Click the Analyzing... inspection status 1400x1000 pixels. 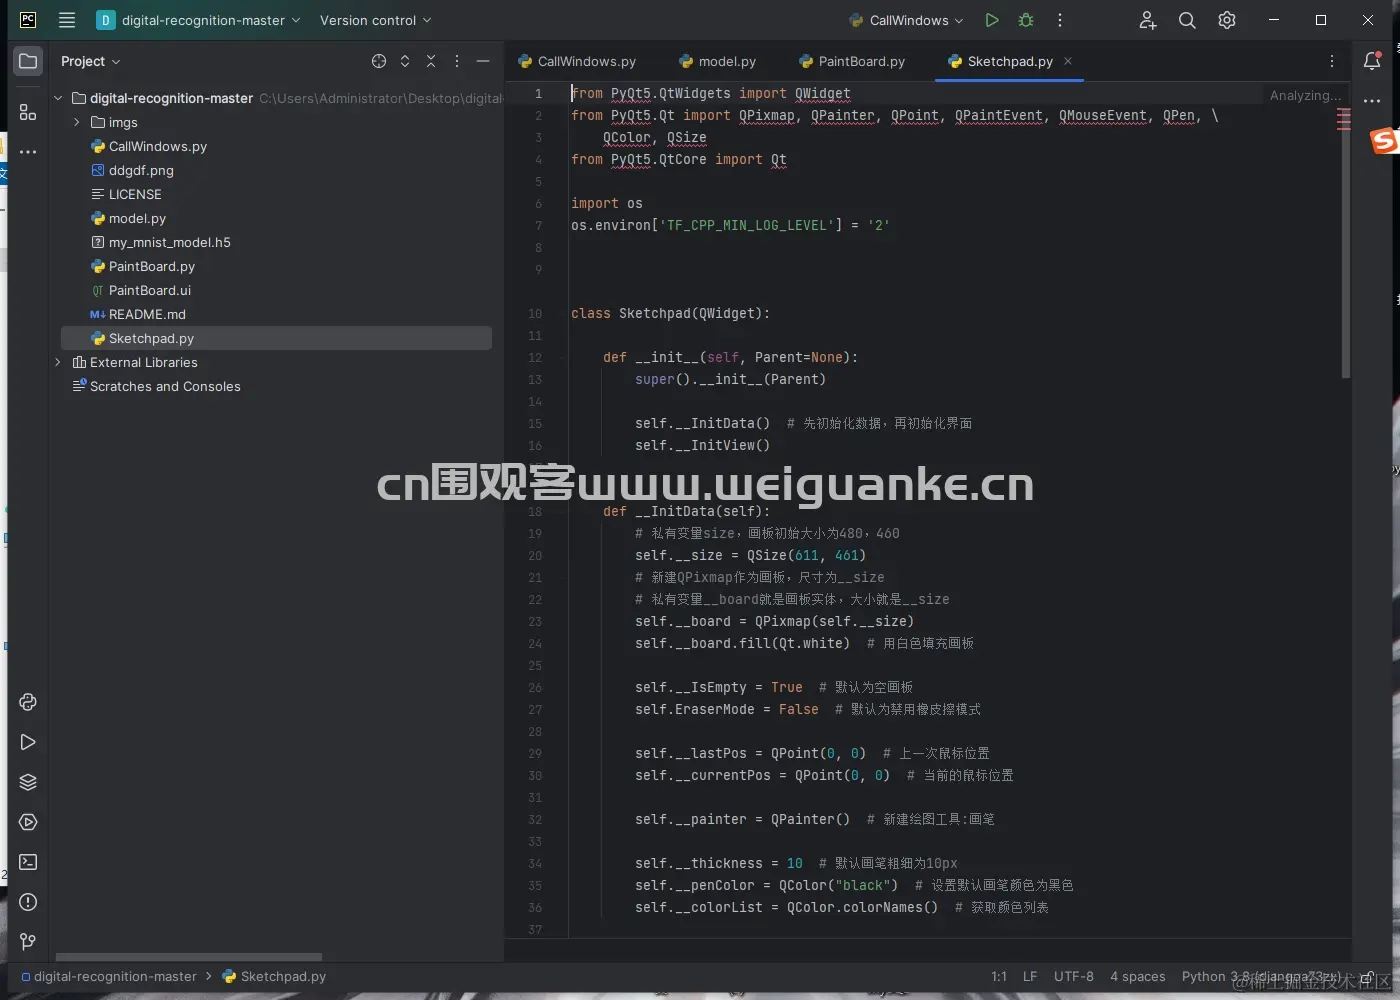click(1306, 95)
